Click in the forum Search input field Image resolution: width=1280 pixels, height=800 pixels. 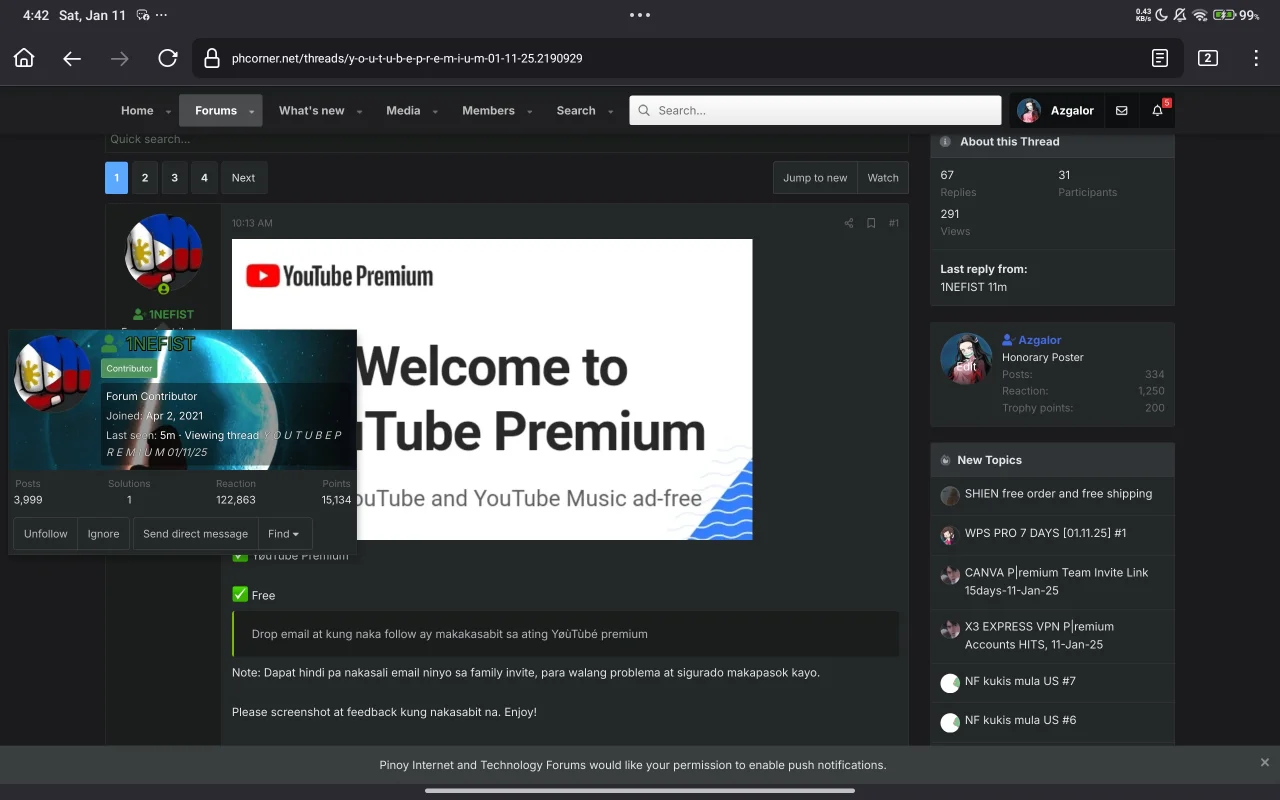(815, 111)
